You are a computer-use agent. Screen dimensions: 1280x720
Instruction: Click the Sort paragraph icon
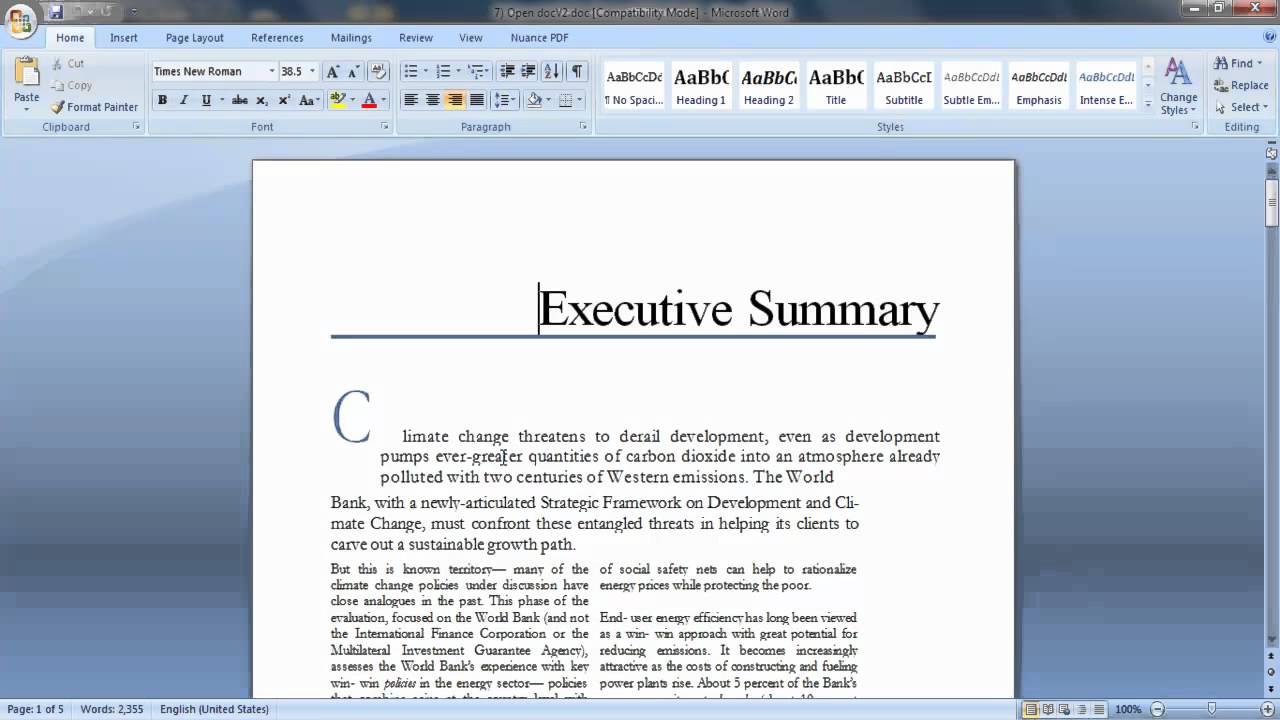[553, 72]
